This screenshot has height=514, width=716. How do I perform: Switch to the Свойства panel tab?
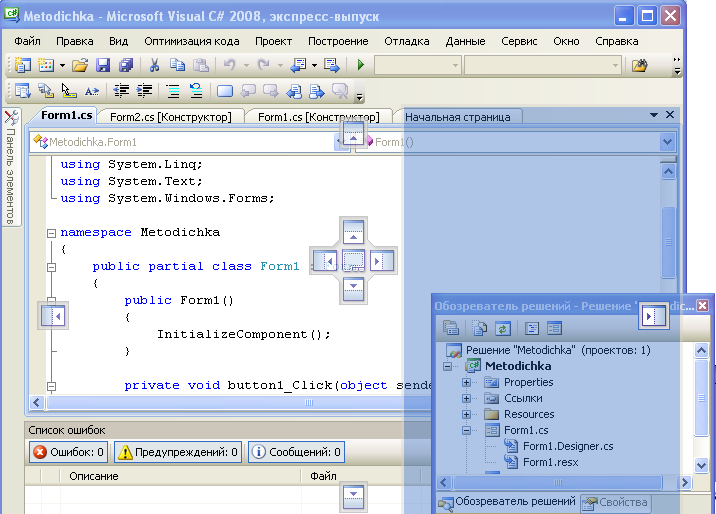point(616,503)
